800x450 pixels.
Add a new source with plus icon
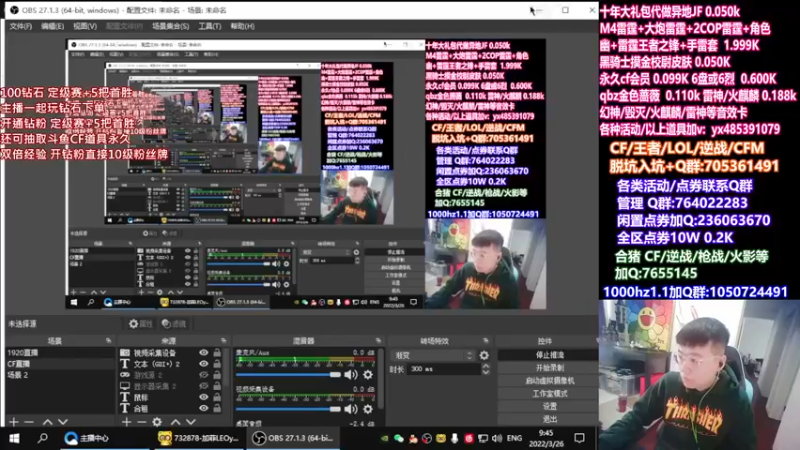(127, 421)
